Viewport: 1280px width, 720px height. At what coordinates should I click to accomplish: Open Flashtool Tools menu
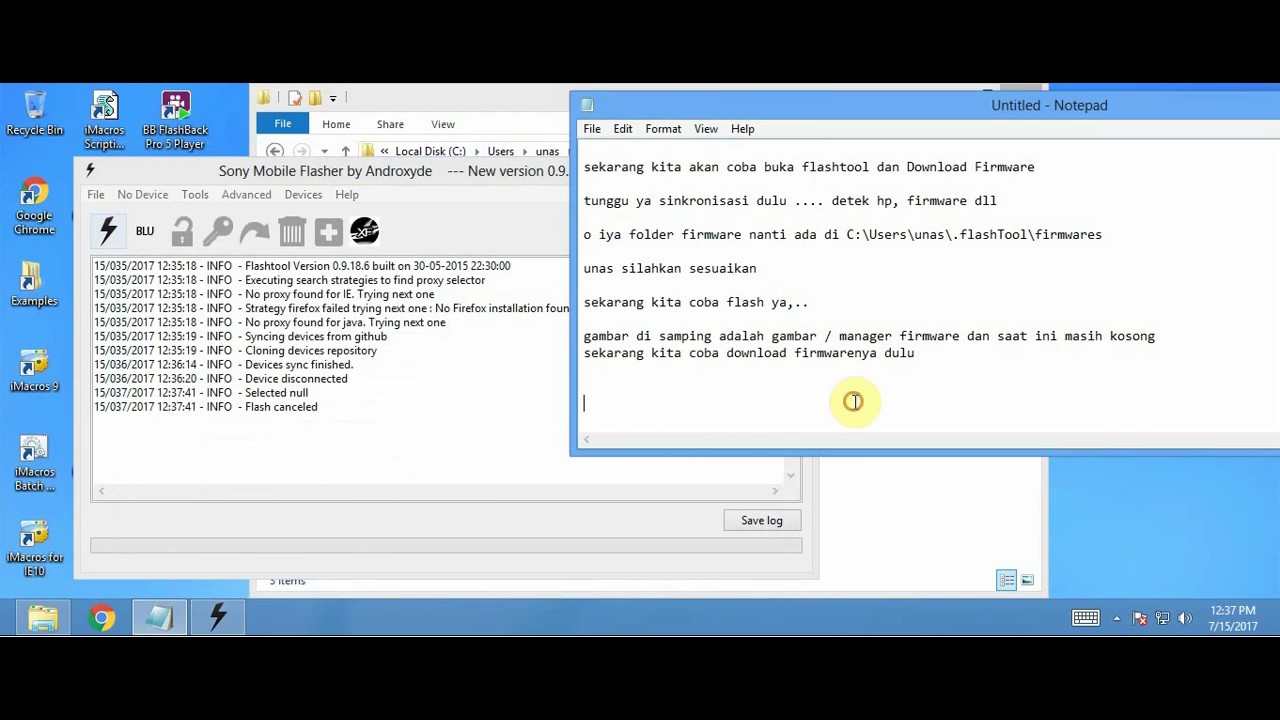pyautogui.click(x=195, y=195)
